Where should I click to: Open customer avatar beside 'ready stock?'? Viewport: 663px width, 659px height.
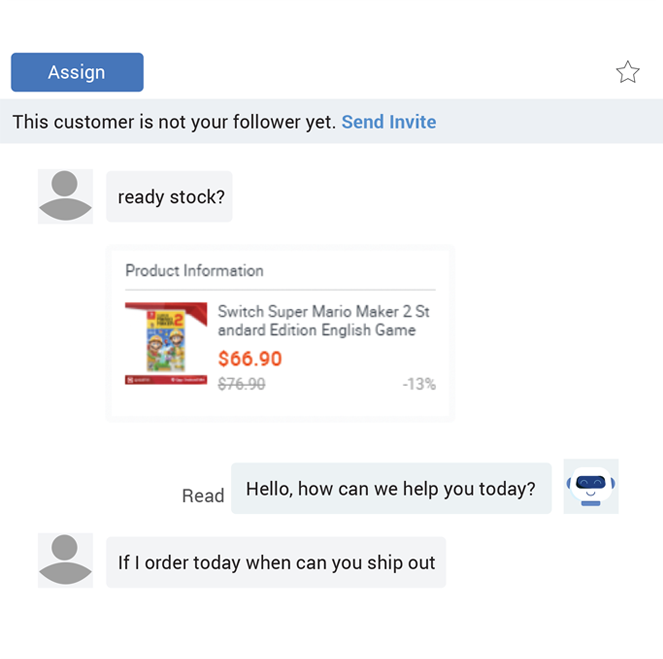click(65, 196)
